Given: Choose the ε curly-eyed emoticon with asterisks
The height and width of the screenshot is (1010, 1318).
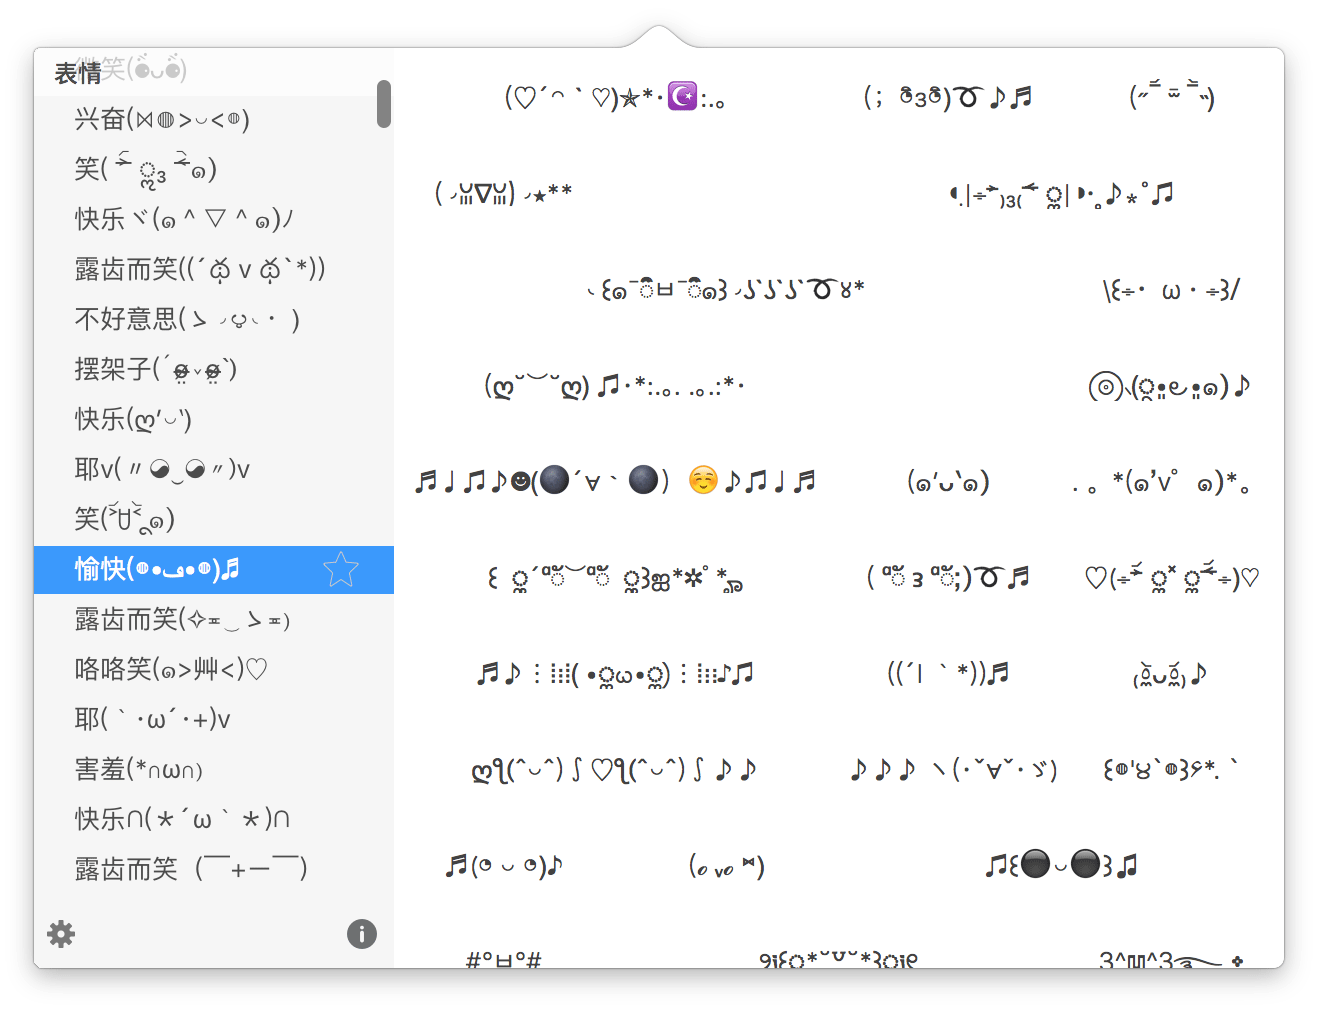Looking at the screenshot, I should 614,578.
